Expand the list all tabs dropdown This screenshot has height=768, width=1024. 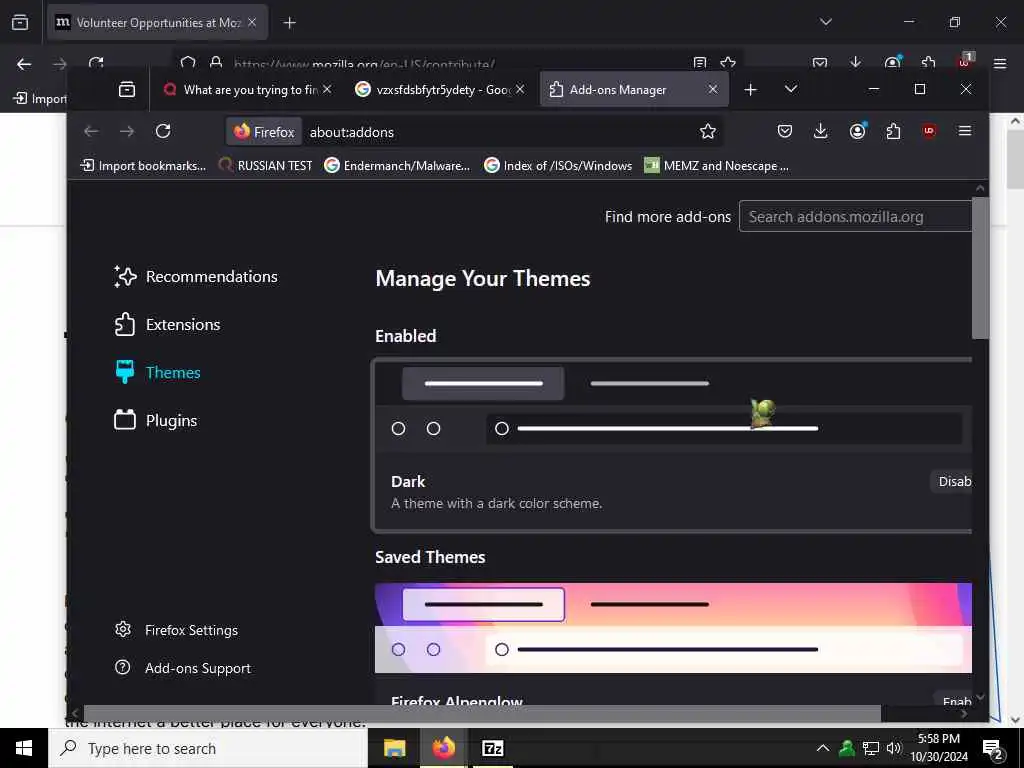coord(791,89)
